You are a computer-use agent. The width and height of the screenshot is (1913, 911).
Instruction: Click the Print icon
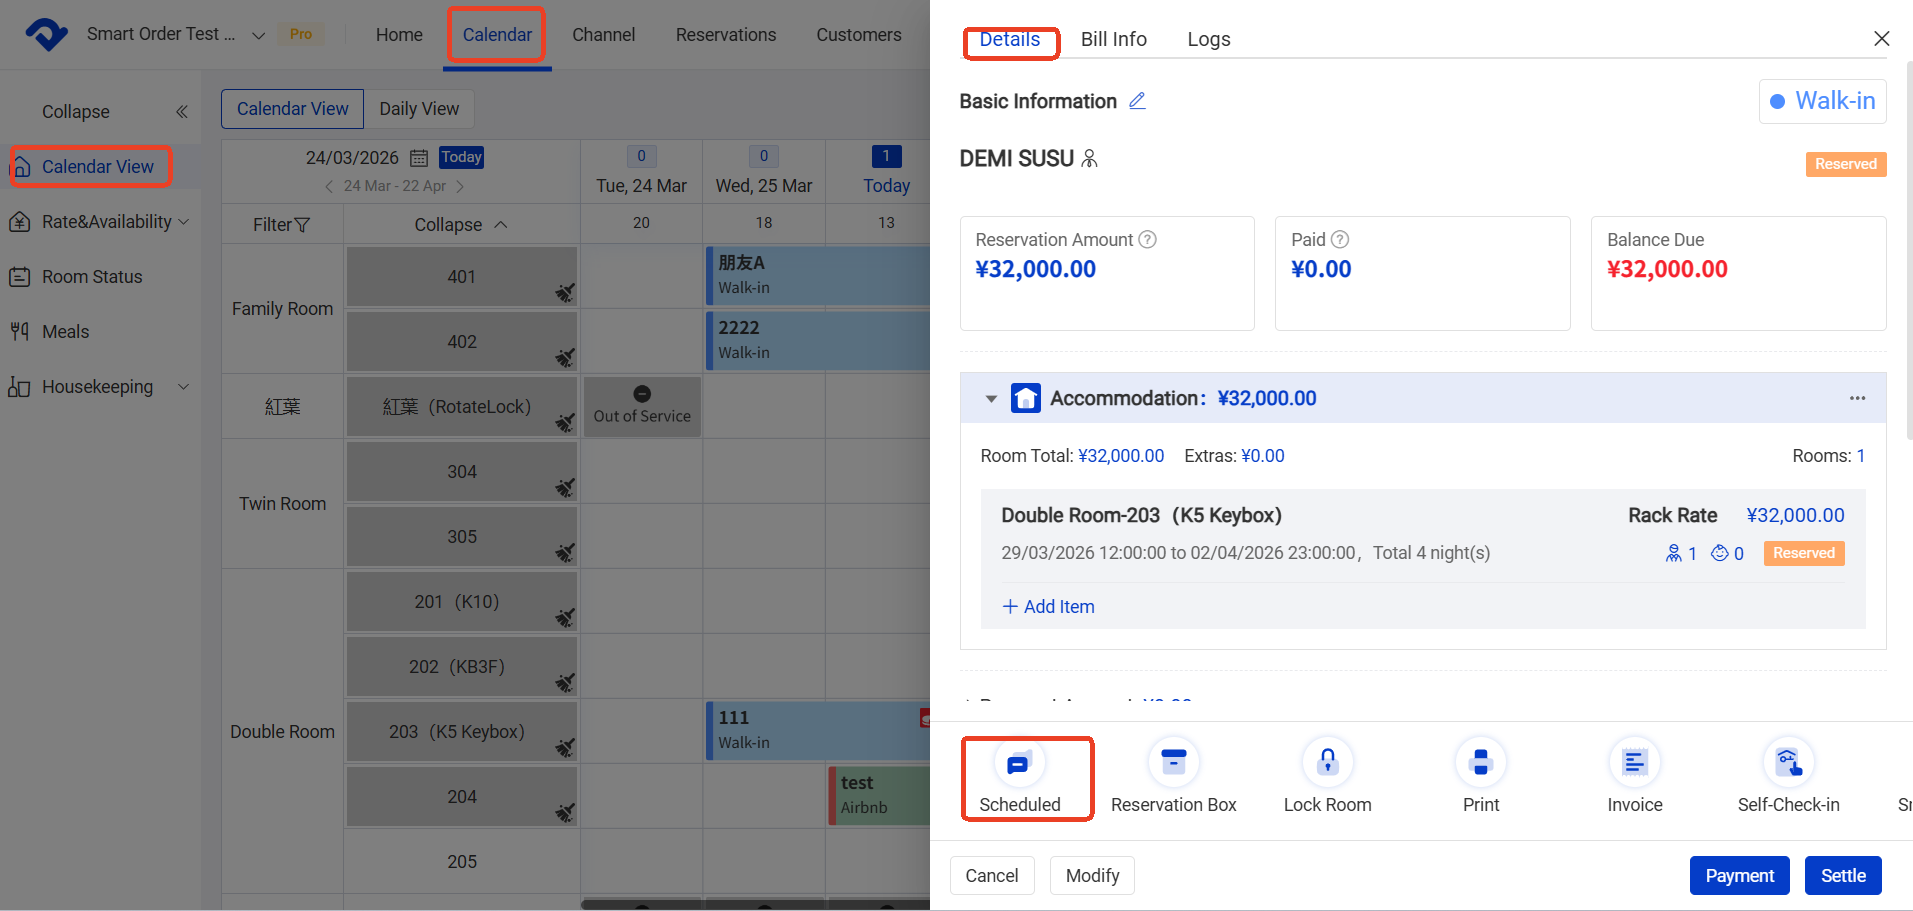(1480, 764)
